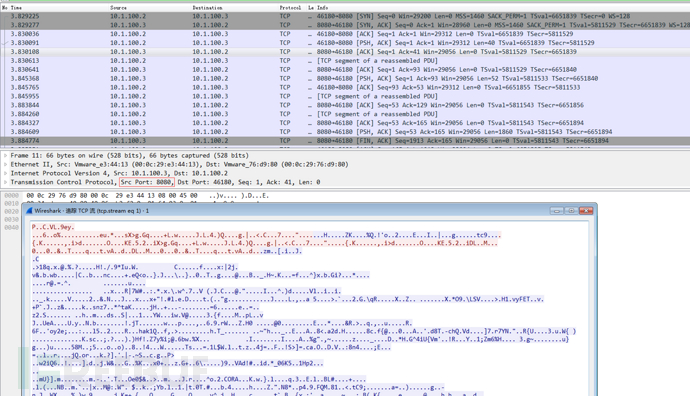Viewport: 690px width, 396px height.
Task: Select the packet at time 3.845765
Action: point(345,87)
